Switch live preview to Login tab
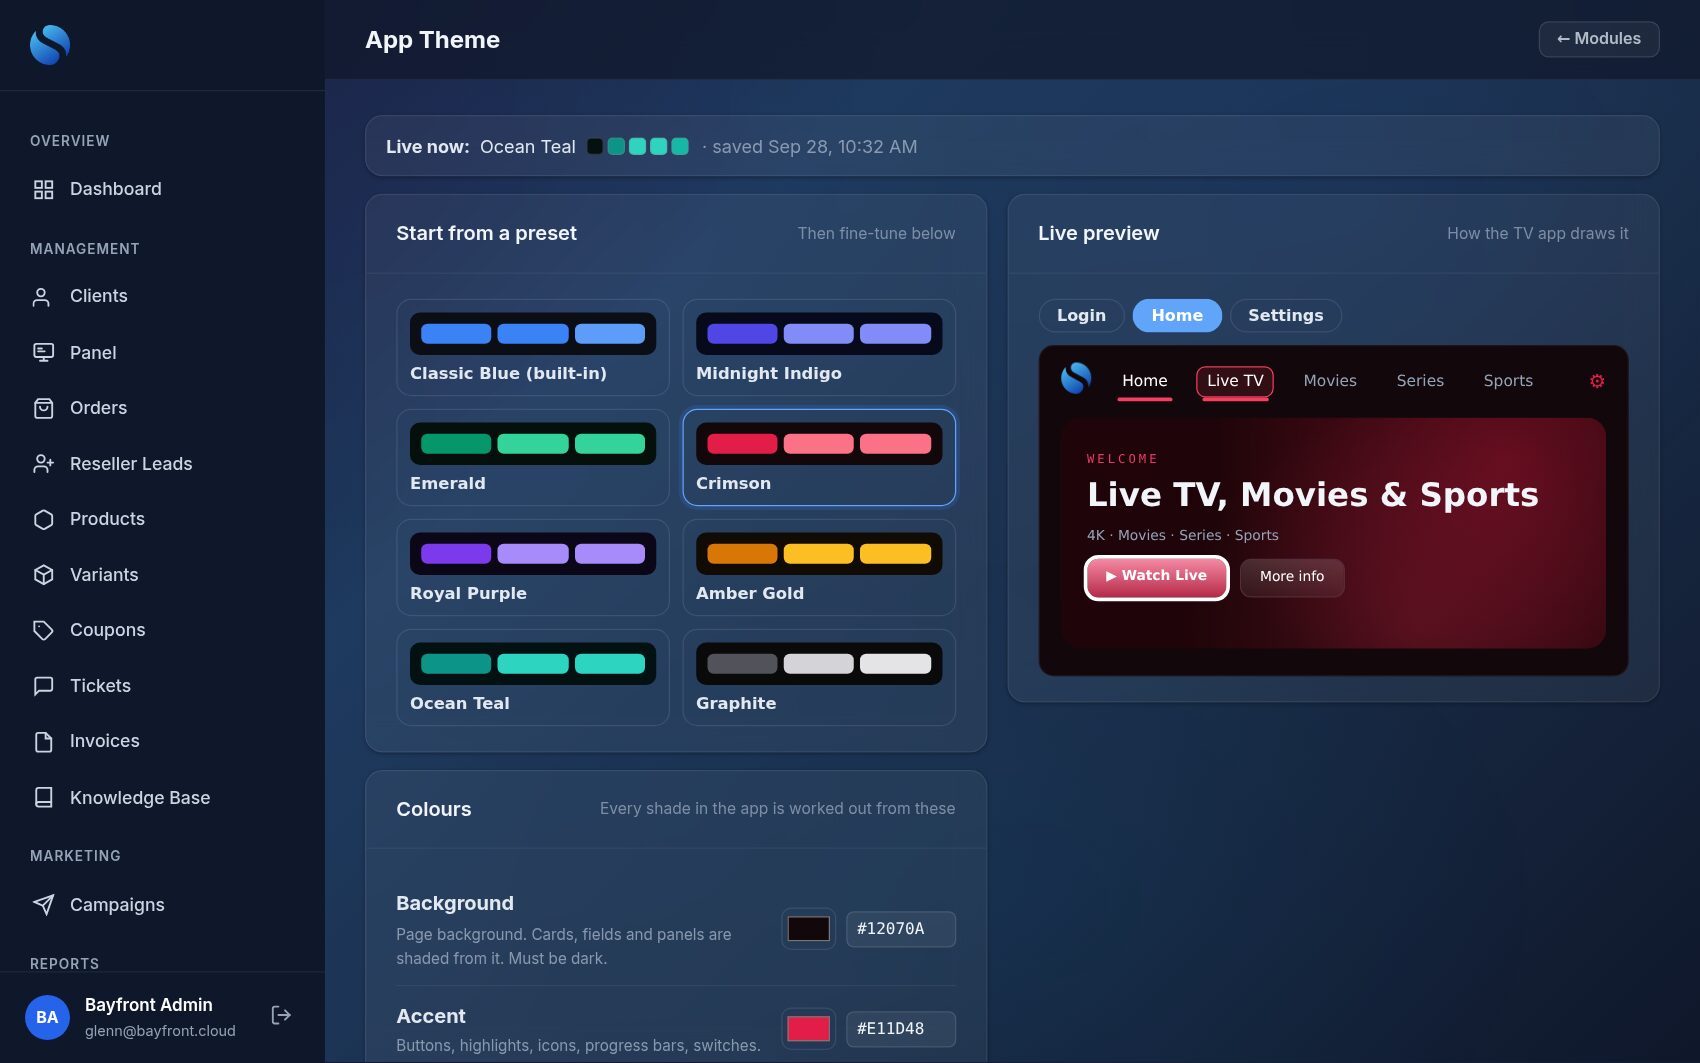 tap(1081, 315)
